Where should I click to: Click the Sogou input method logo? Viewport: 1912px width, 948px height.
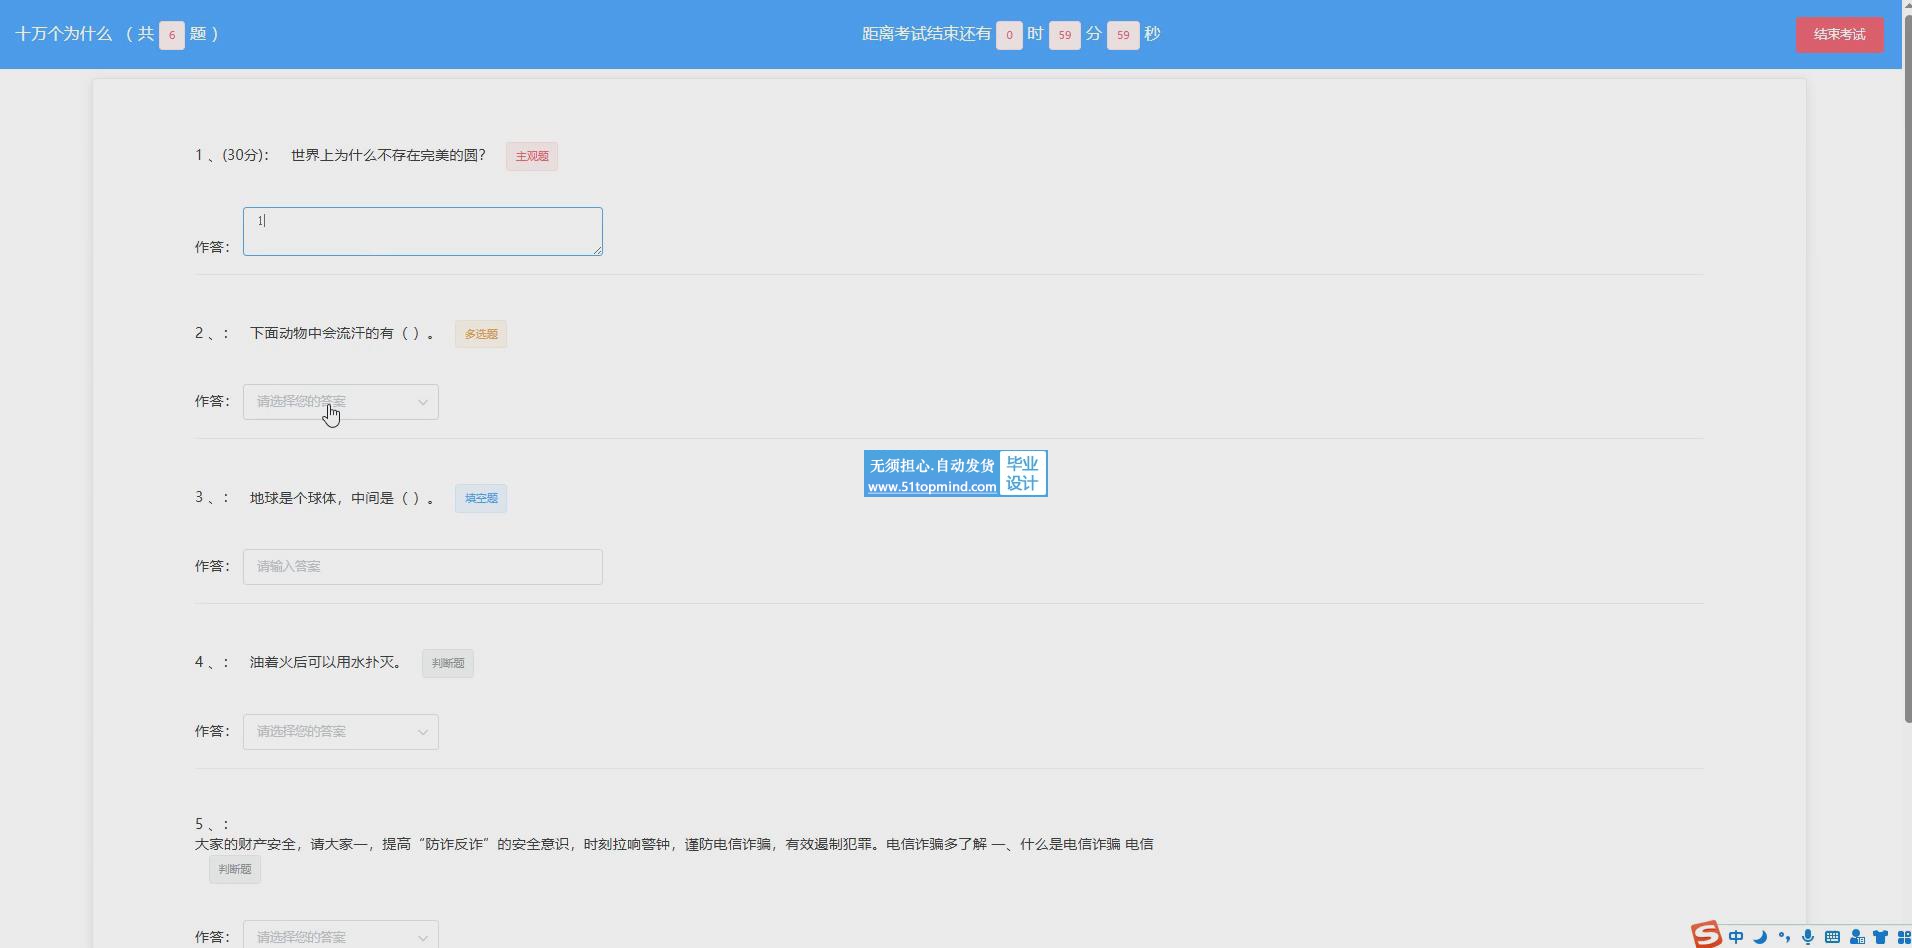(x=1706, y=935)
